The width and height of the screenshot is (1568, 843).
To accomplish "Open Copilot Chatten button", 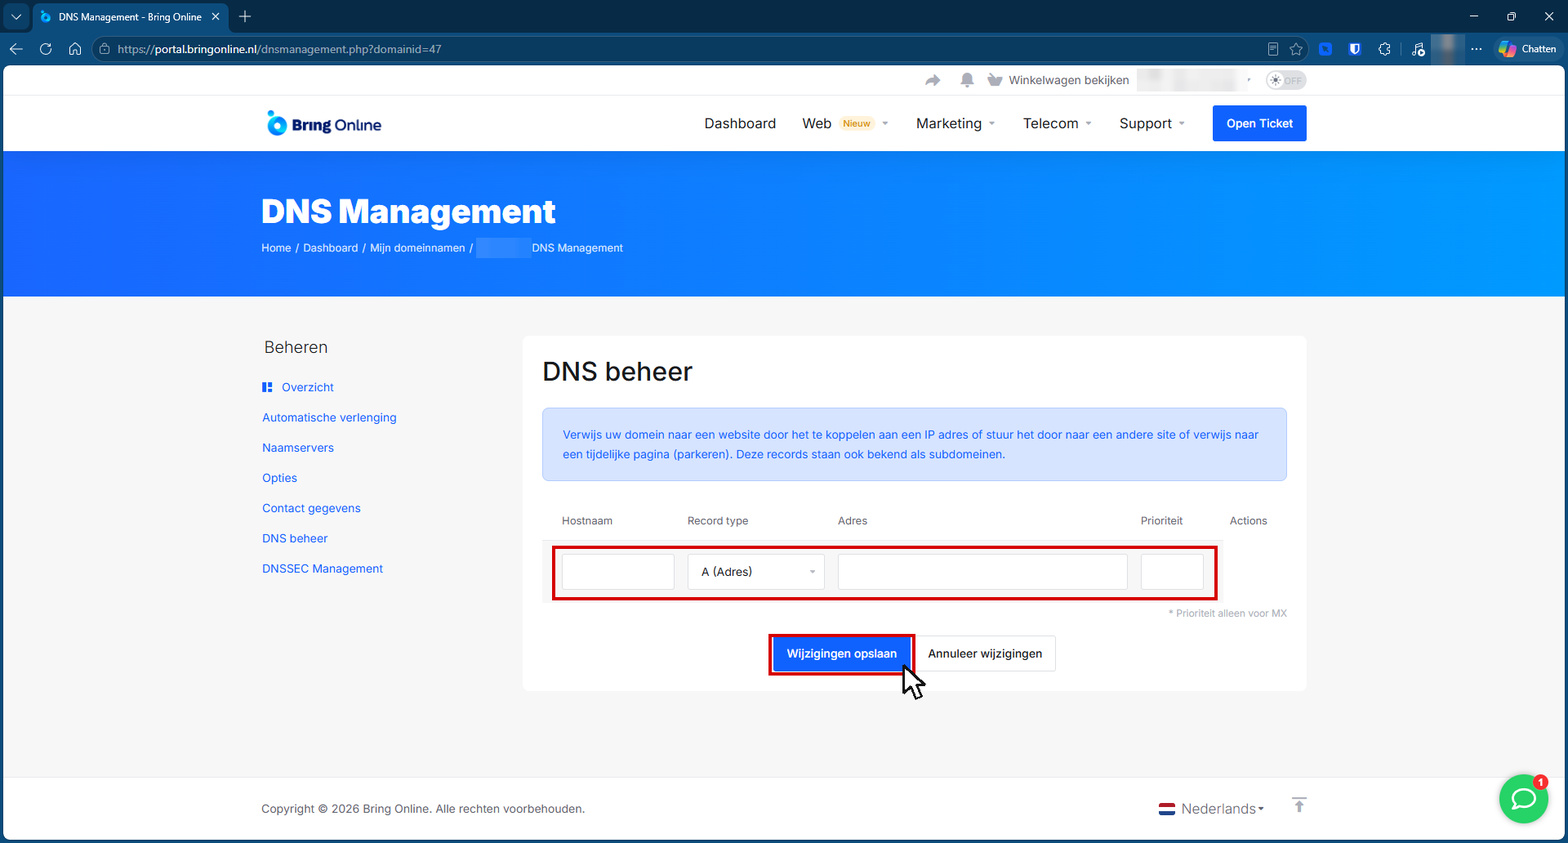I will point(1527,49).
